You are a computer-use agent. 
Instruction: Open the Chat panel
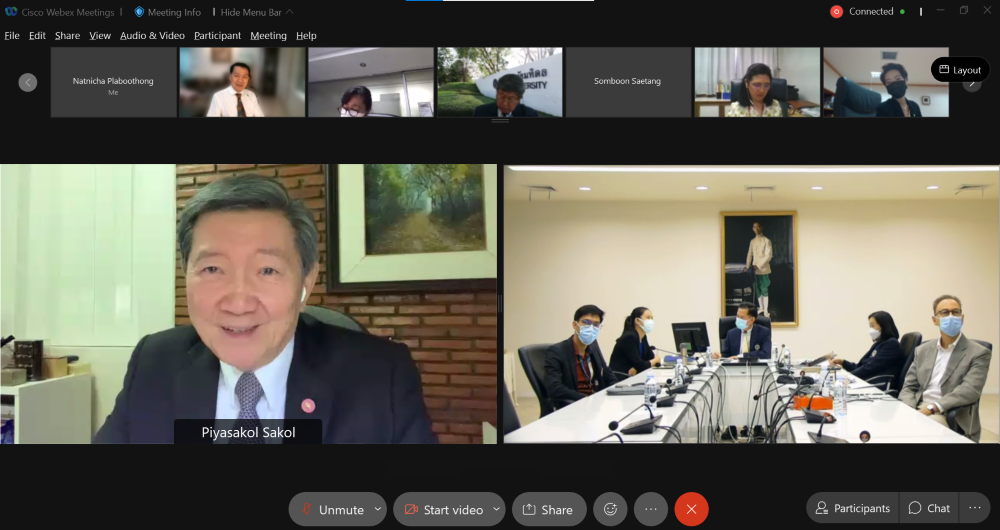coord(929,508)
